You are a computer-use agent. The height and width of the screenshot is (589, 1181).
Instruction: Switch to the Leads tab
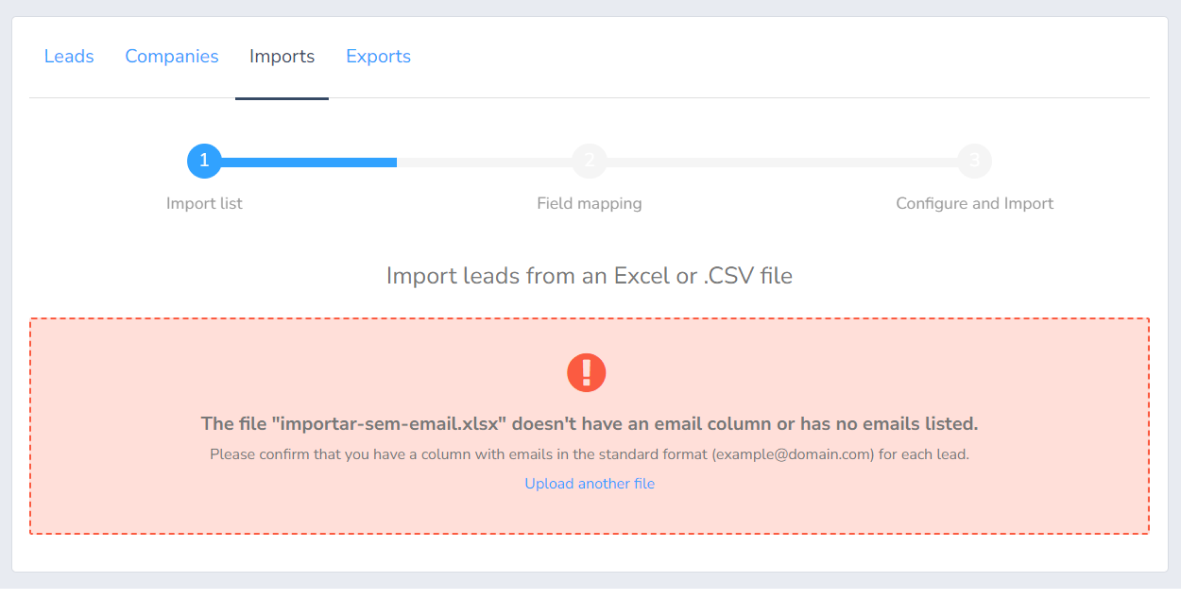[x=68, y=57]
